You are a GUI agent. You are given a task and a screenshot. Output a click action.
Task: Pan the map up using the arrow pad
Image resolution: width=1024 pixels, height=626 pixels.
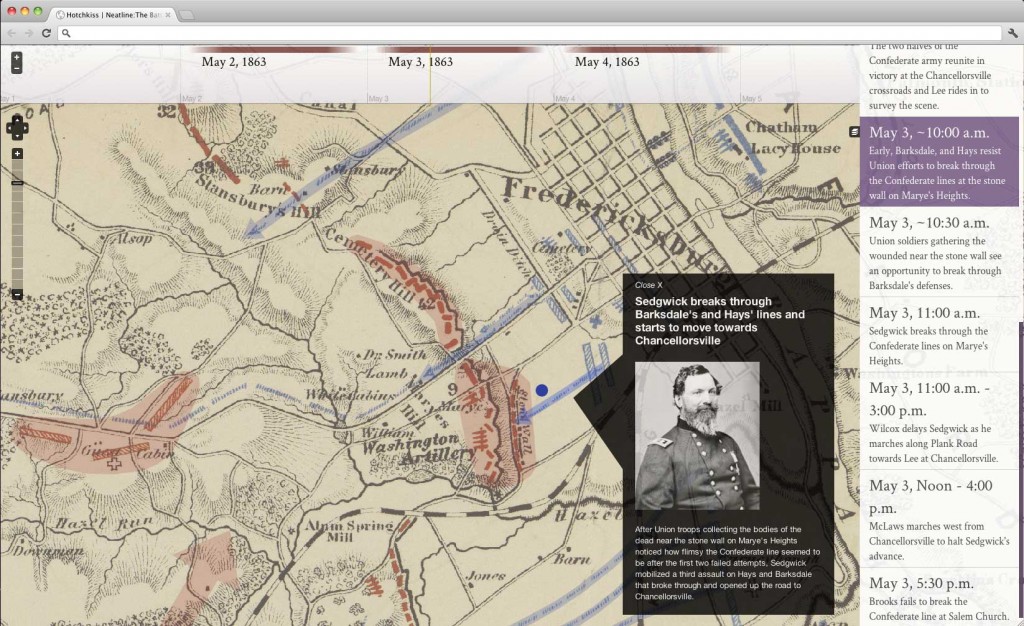click(17, 119)
